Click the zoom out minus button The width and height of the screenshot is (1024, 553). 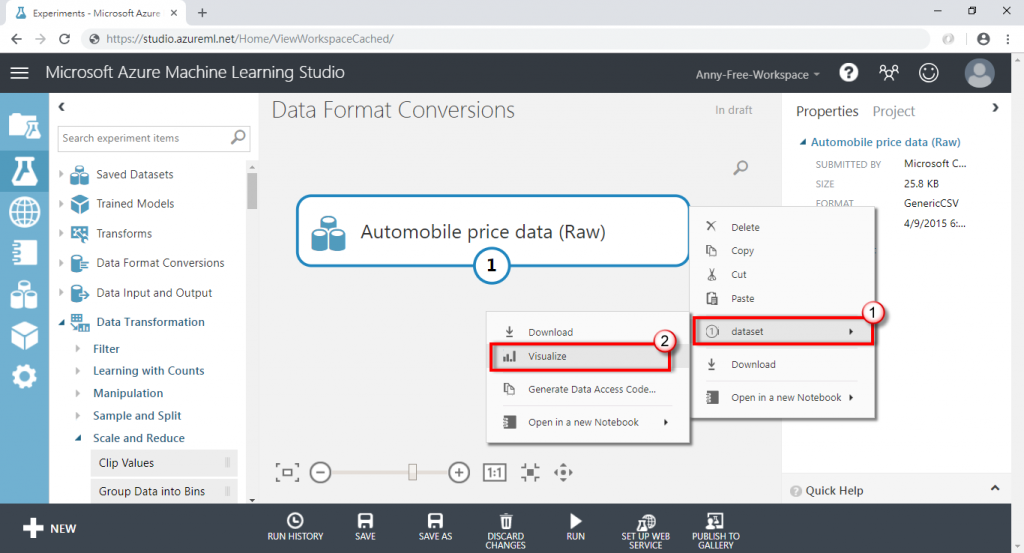pyautogui.click(x=320, y=472)
